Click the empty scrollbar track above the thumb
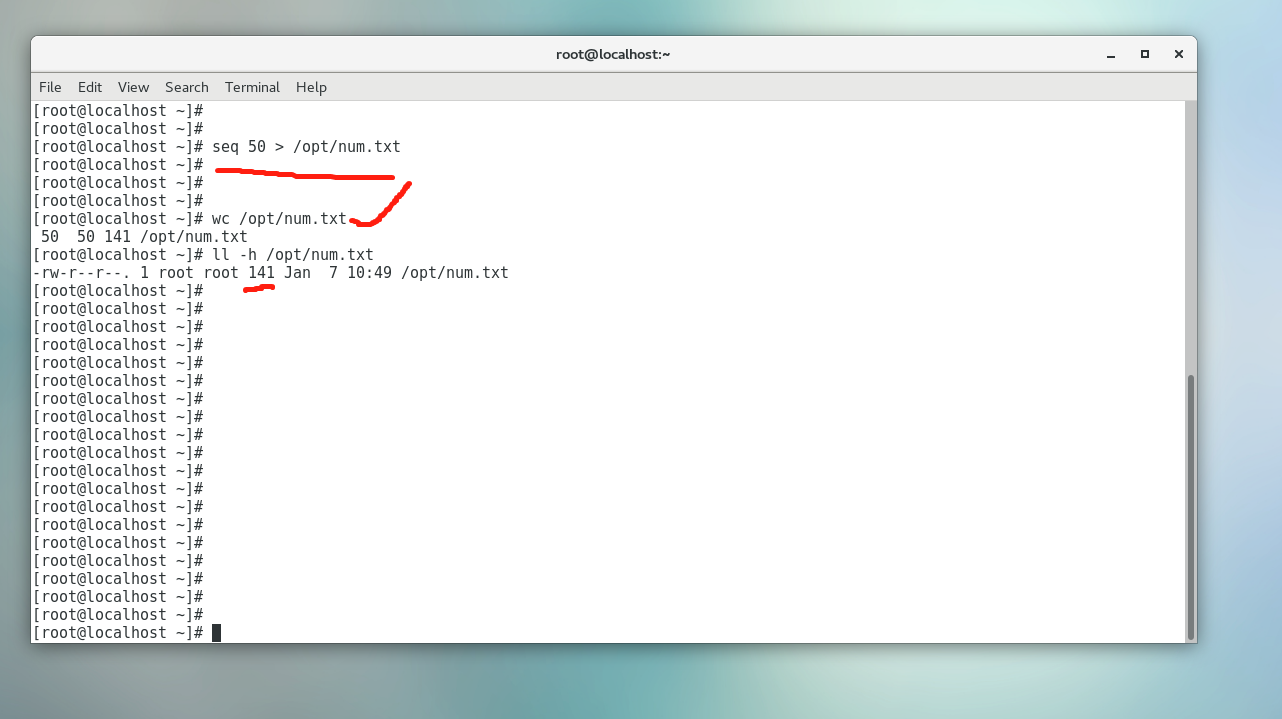 pyautogui.click(x=1190, y=240)
